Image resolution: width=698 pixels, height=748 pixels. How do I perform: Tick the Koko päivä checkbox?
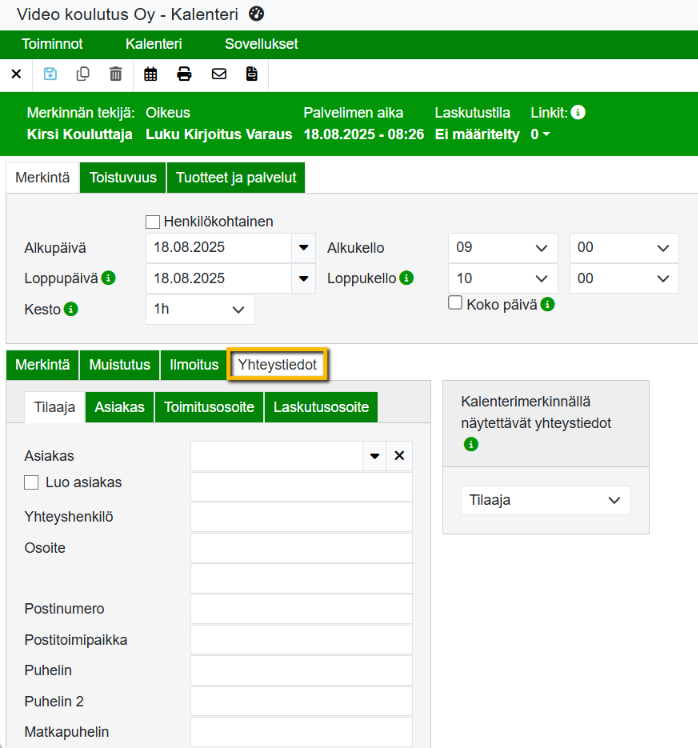455,304
